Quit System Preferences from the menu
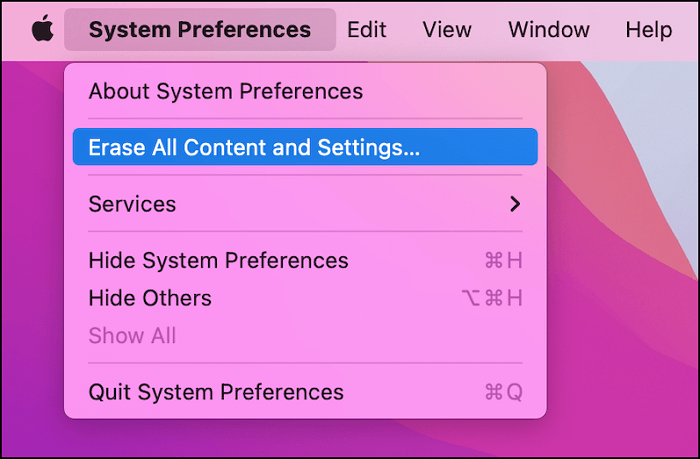This screenshot has height=459, width=700. coord(216,392)
